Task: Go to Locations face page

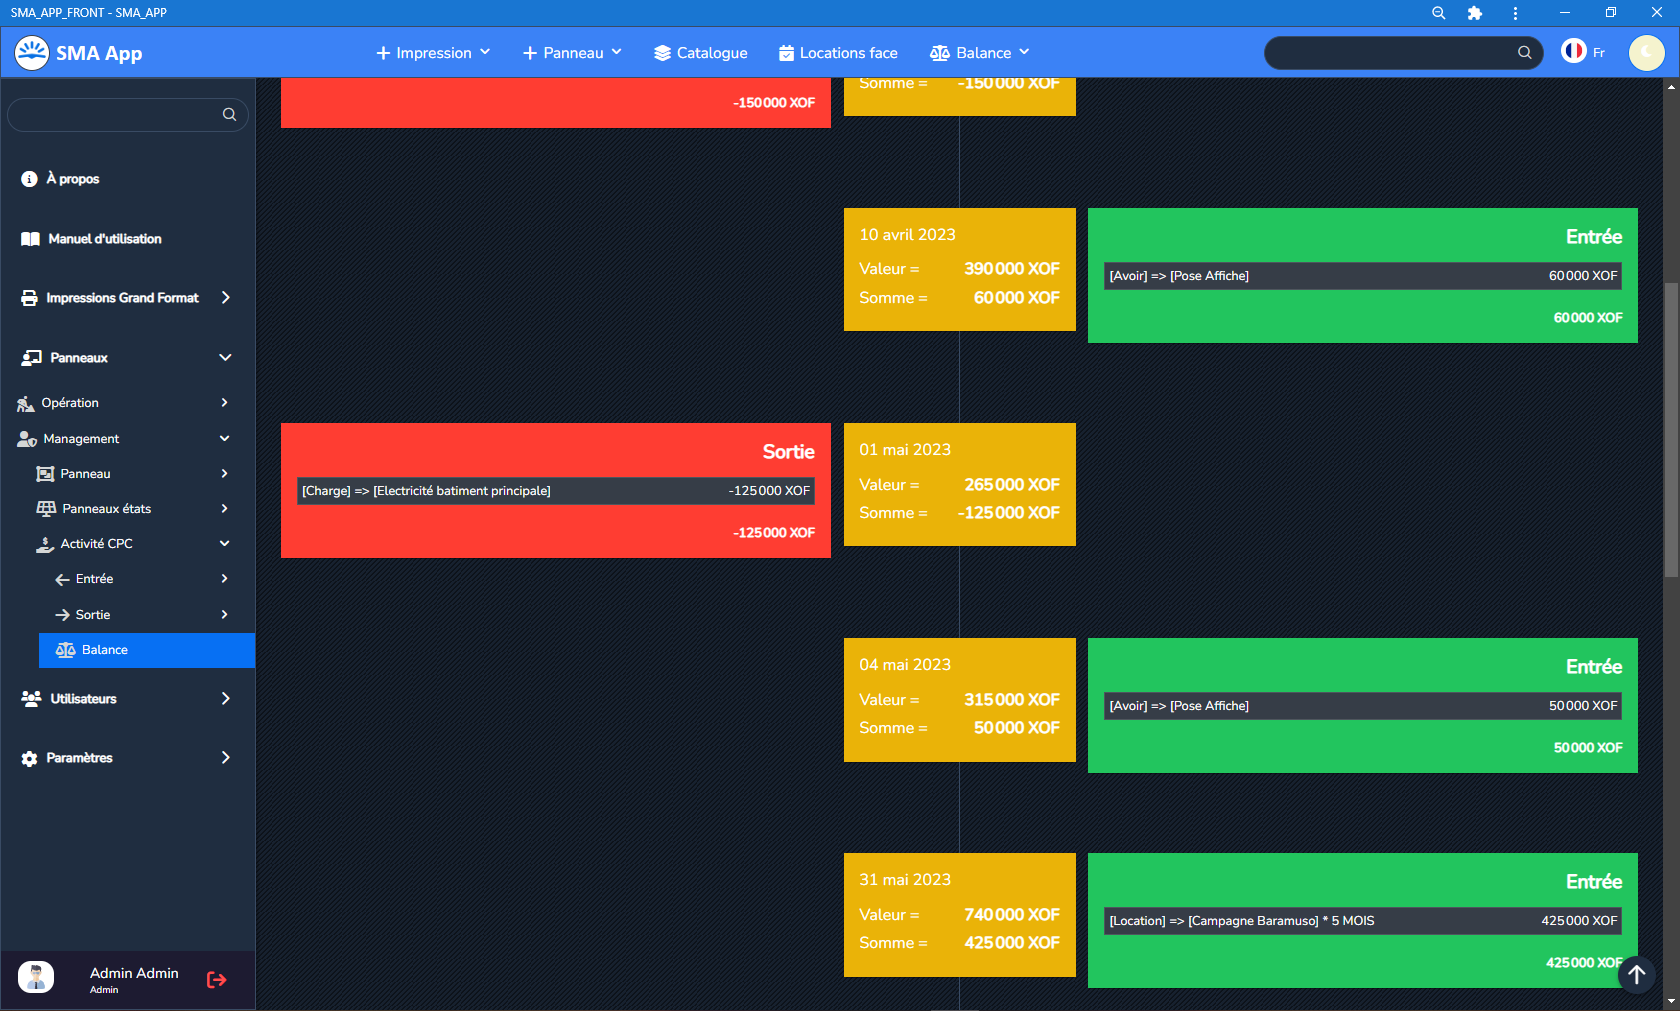Action: (x=838, y=53)
